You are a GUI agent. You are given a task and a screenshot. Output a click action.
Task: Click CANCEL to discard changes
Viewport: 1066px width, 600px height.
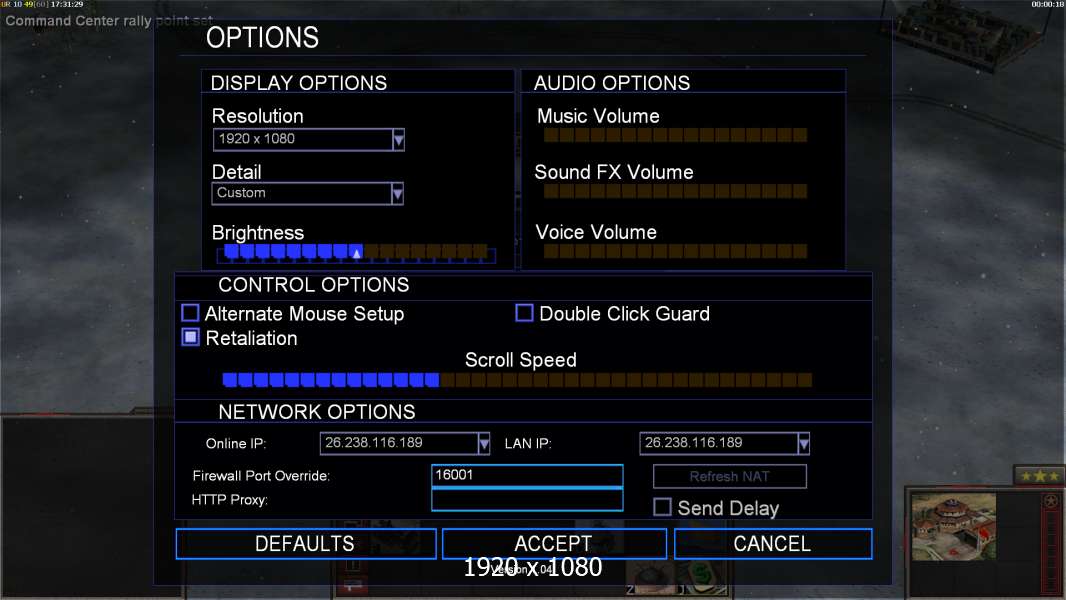[773, 544]
